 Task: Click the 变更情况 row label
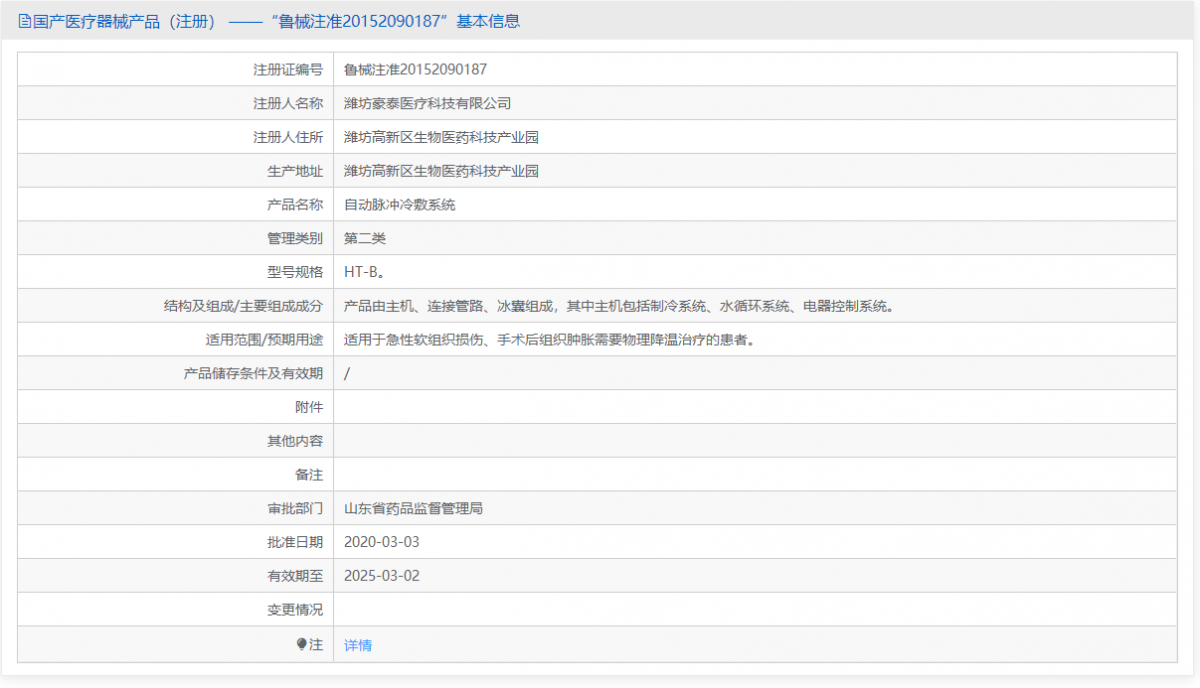coord(295,609)
